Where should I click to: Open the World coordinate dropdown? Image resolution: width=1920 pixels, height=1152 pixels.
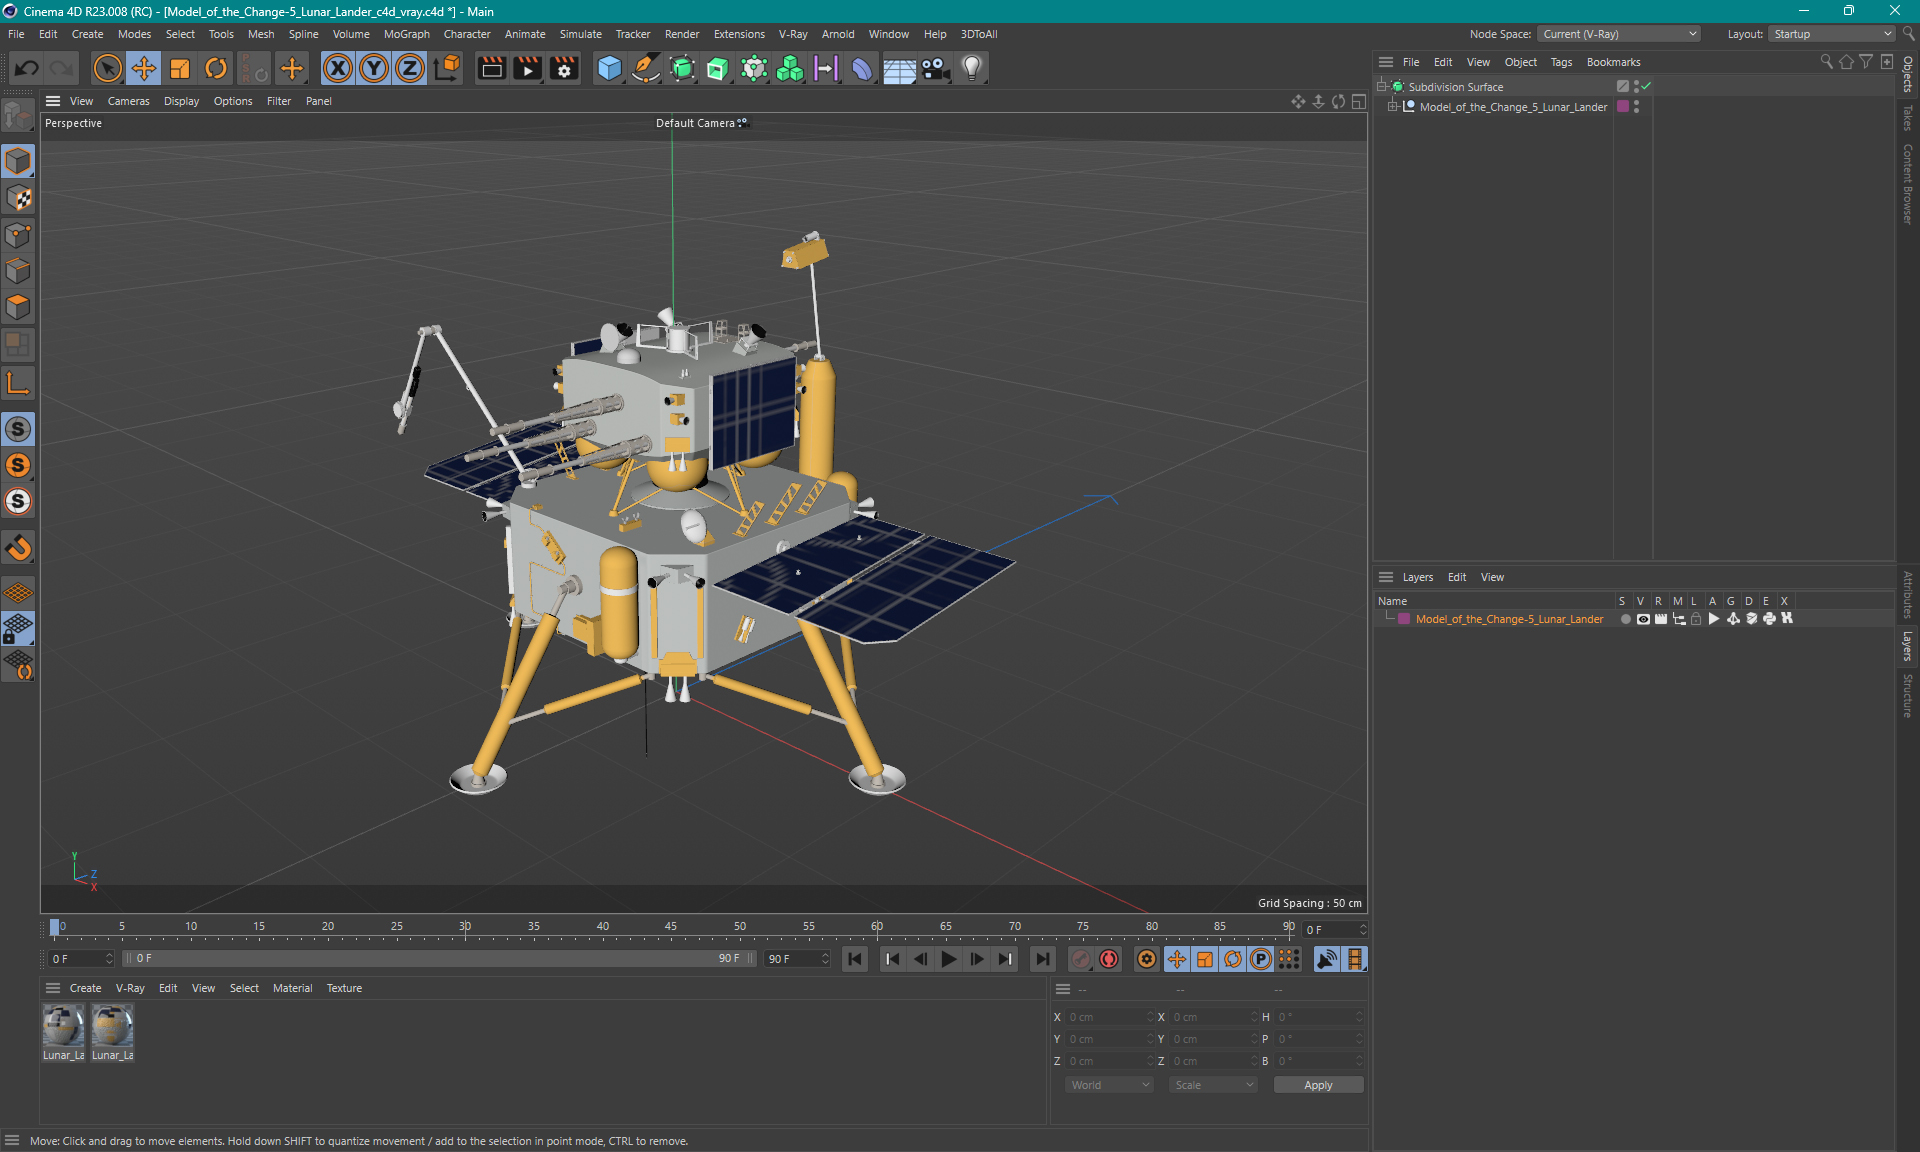1109,1085
